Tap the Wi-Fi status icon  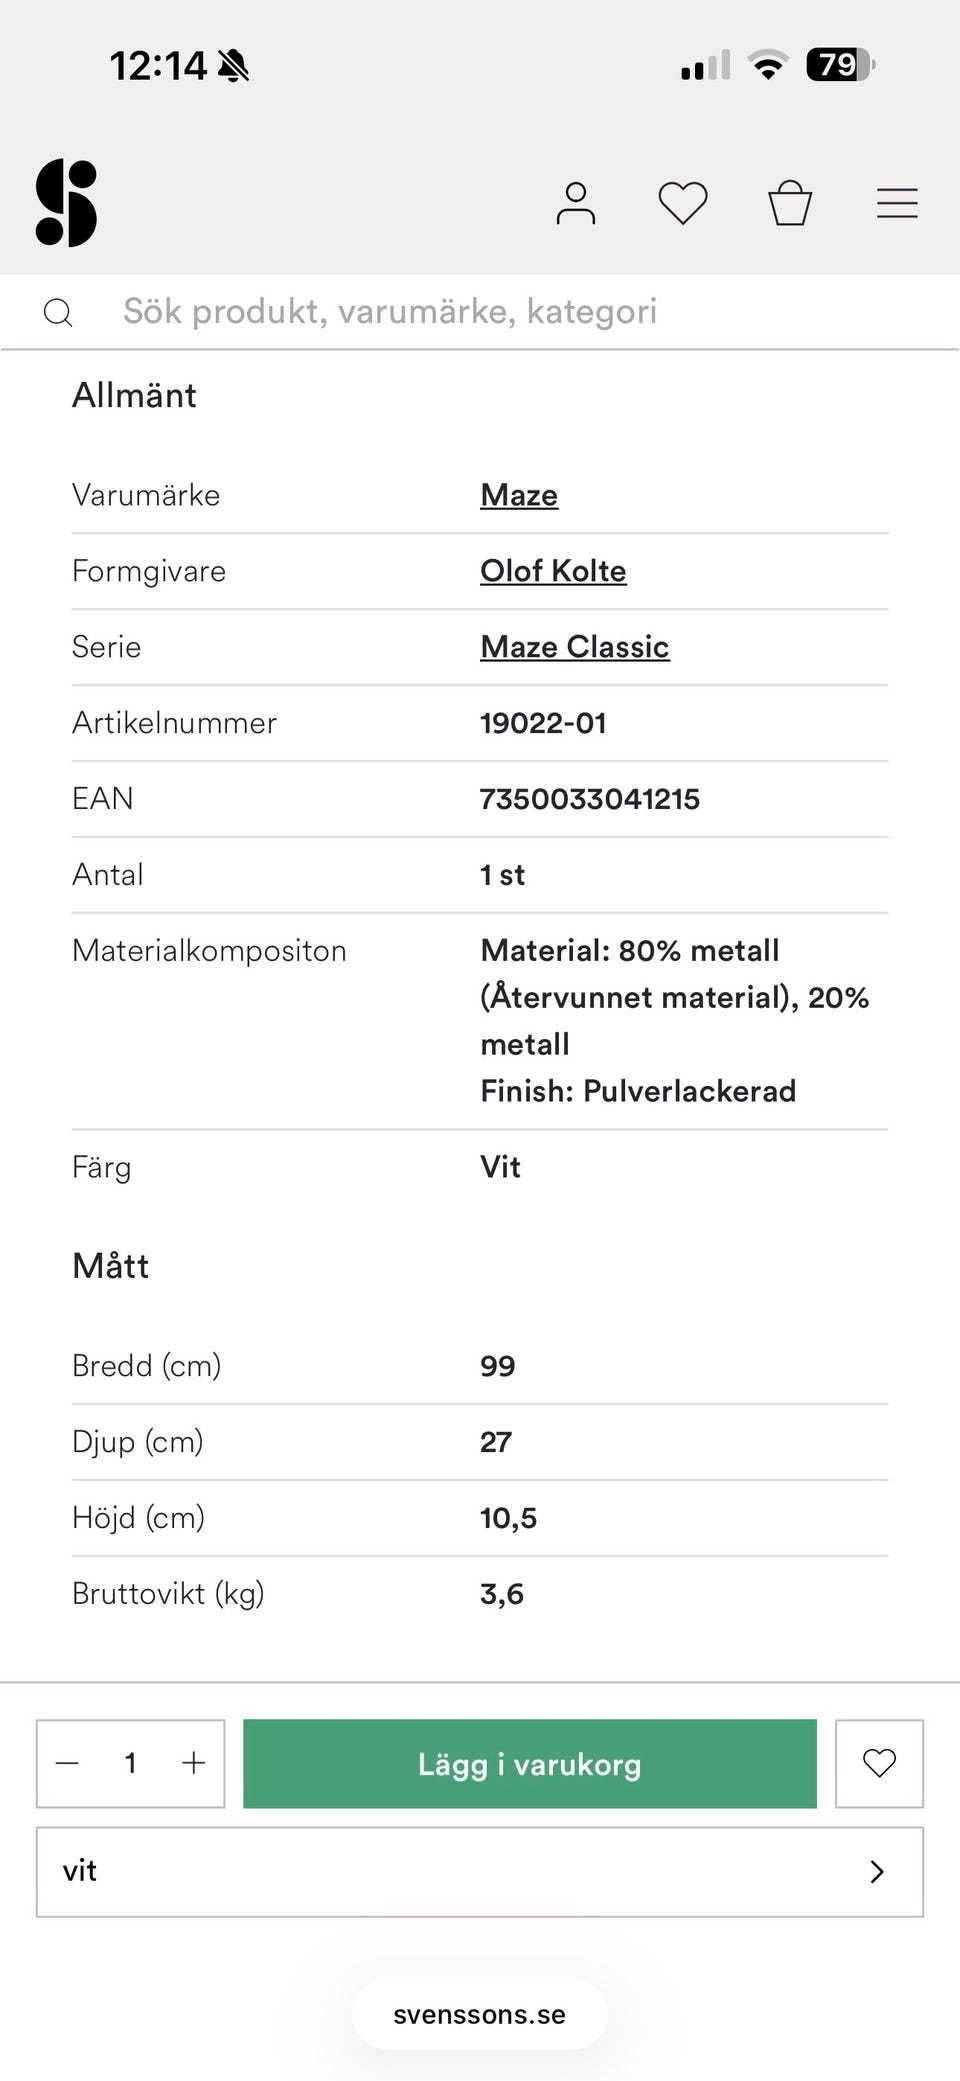coord(768,65)
